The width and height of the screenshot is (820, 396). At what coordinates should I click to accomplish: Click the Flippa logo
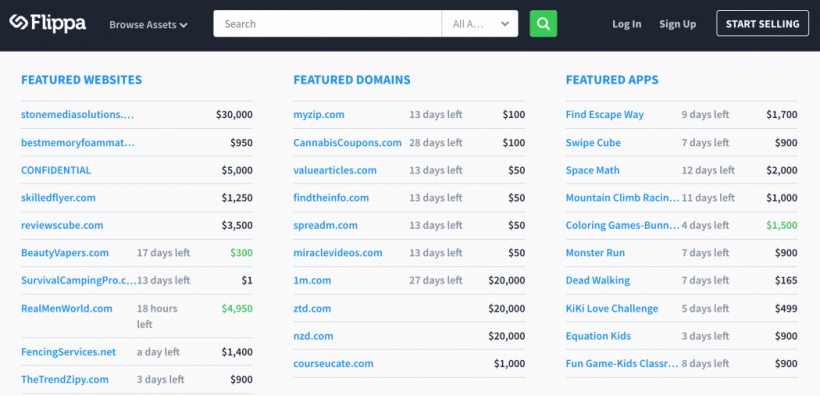point(48,23)
